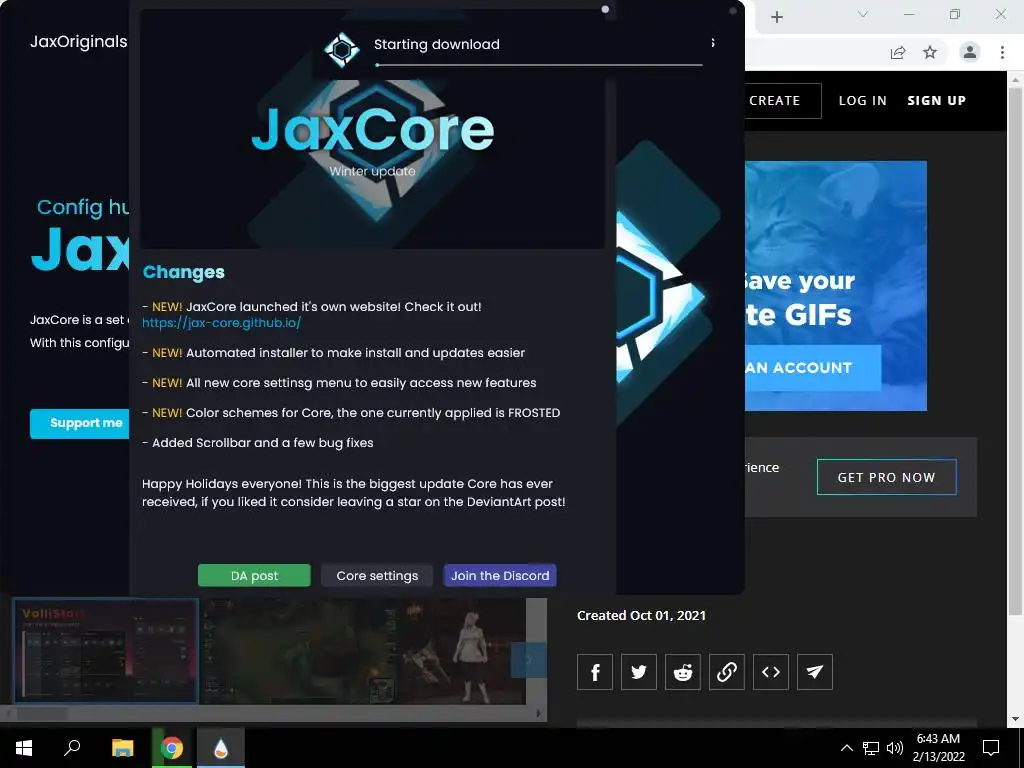The image size is (1024, 768).
Task: Switch to Chrome in the taskbar
Action: (172, 748)
